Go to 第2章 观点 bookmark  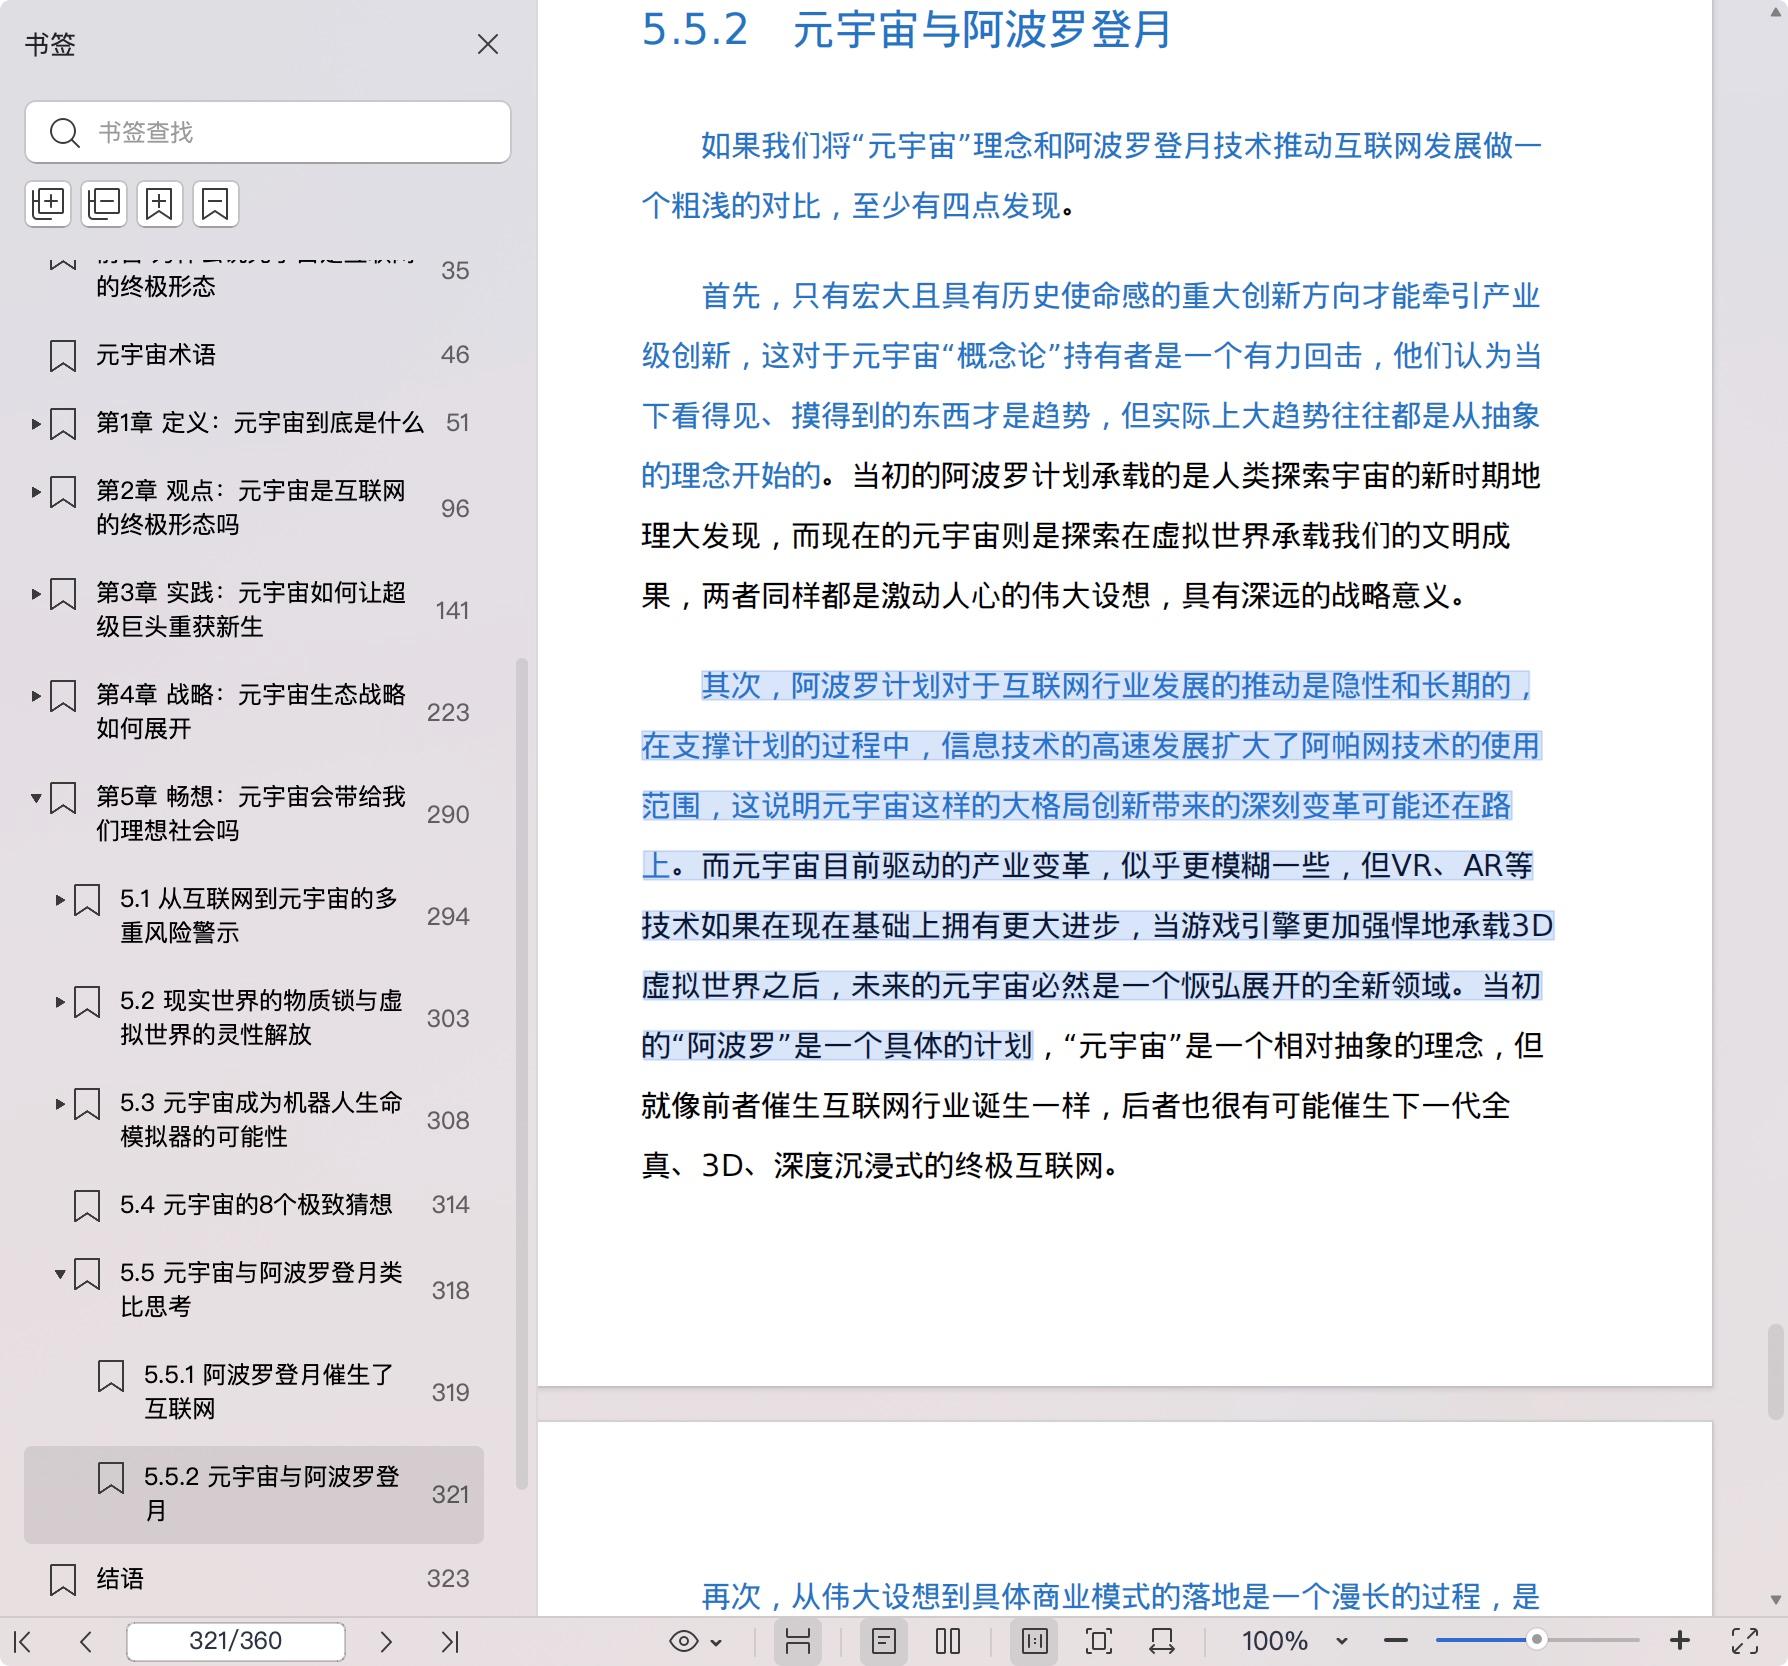(x=251, y=508)
